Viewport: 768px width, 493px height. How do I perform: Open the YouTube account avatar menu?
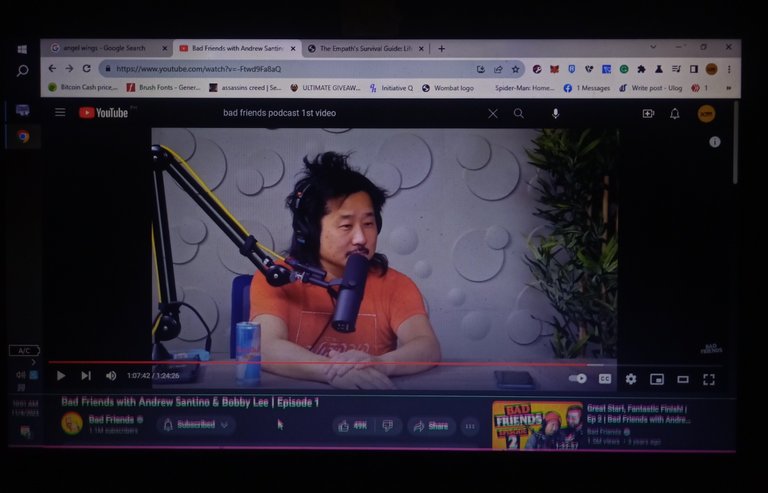(x=706, y=114)
